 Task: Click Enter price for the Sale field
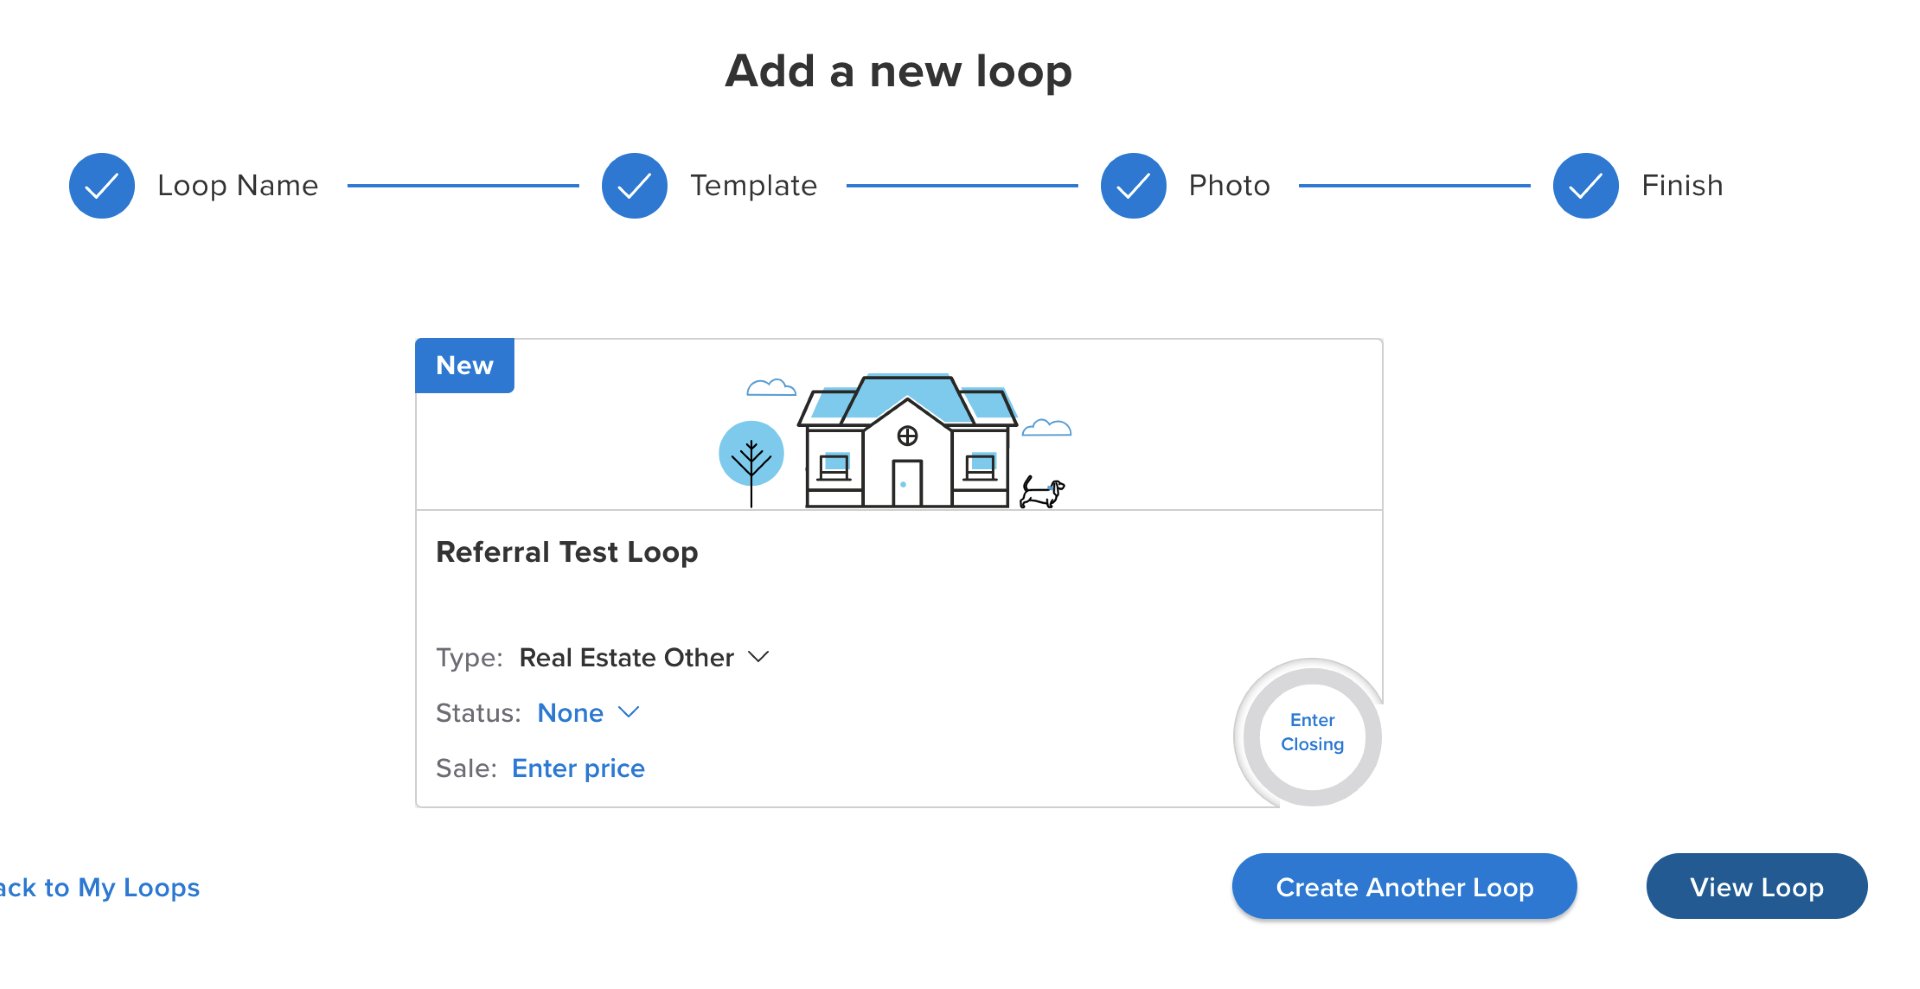[x=578, y=768]
